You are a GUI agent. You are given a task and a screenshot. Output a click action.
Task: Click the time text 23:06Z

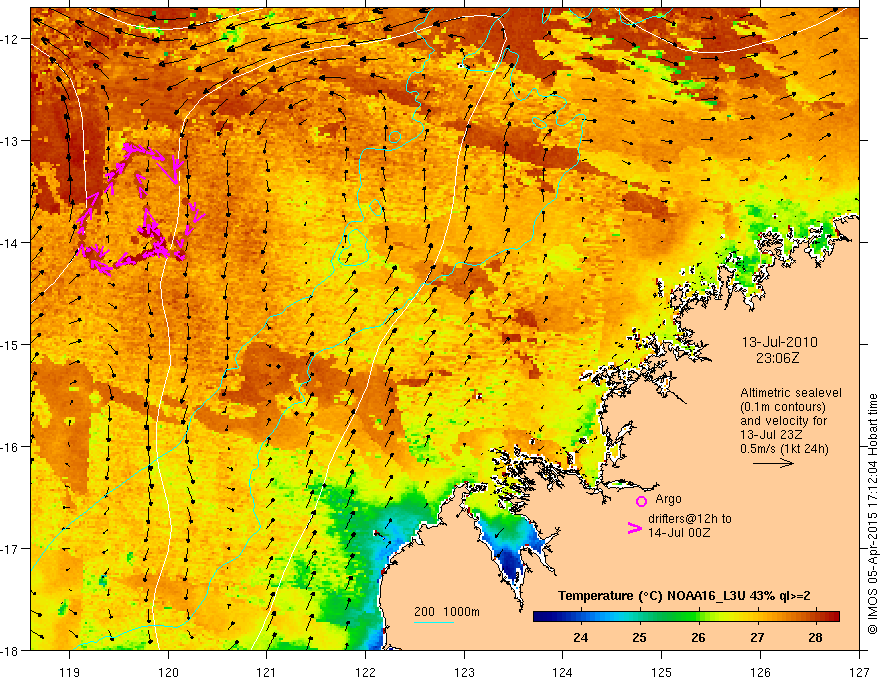pyautogui.click(x=777, y=357)
